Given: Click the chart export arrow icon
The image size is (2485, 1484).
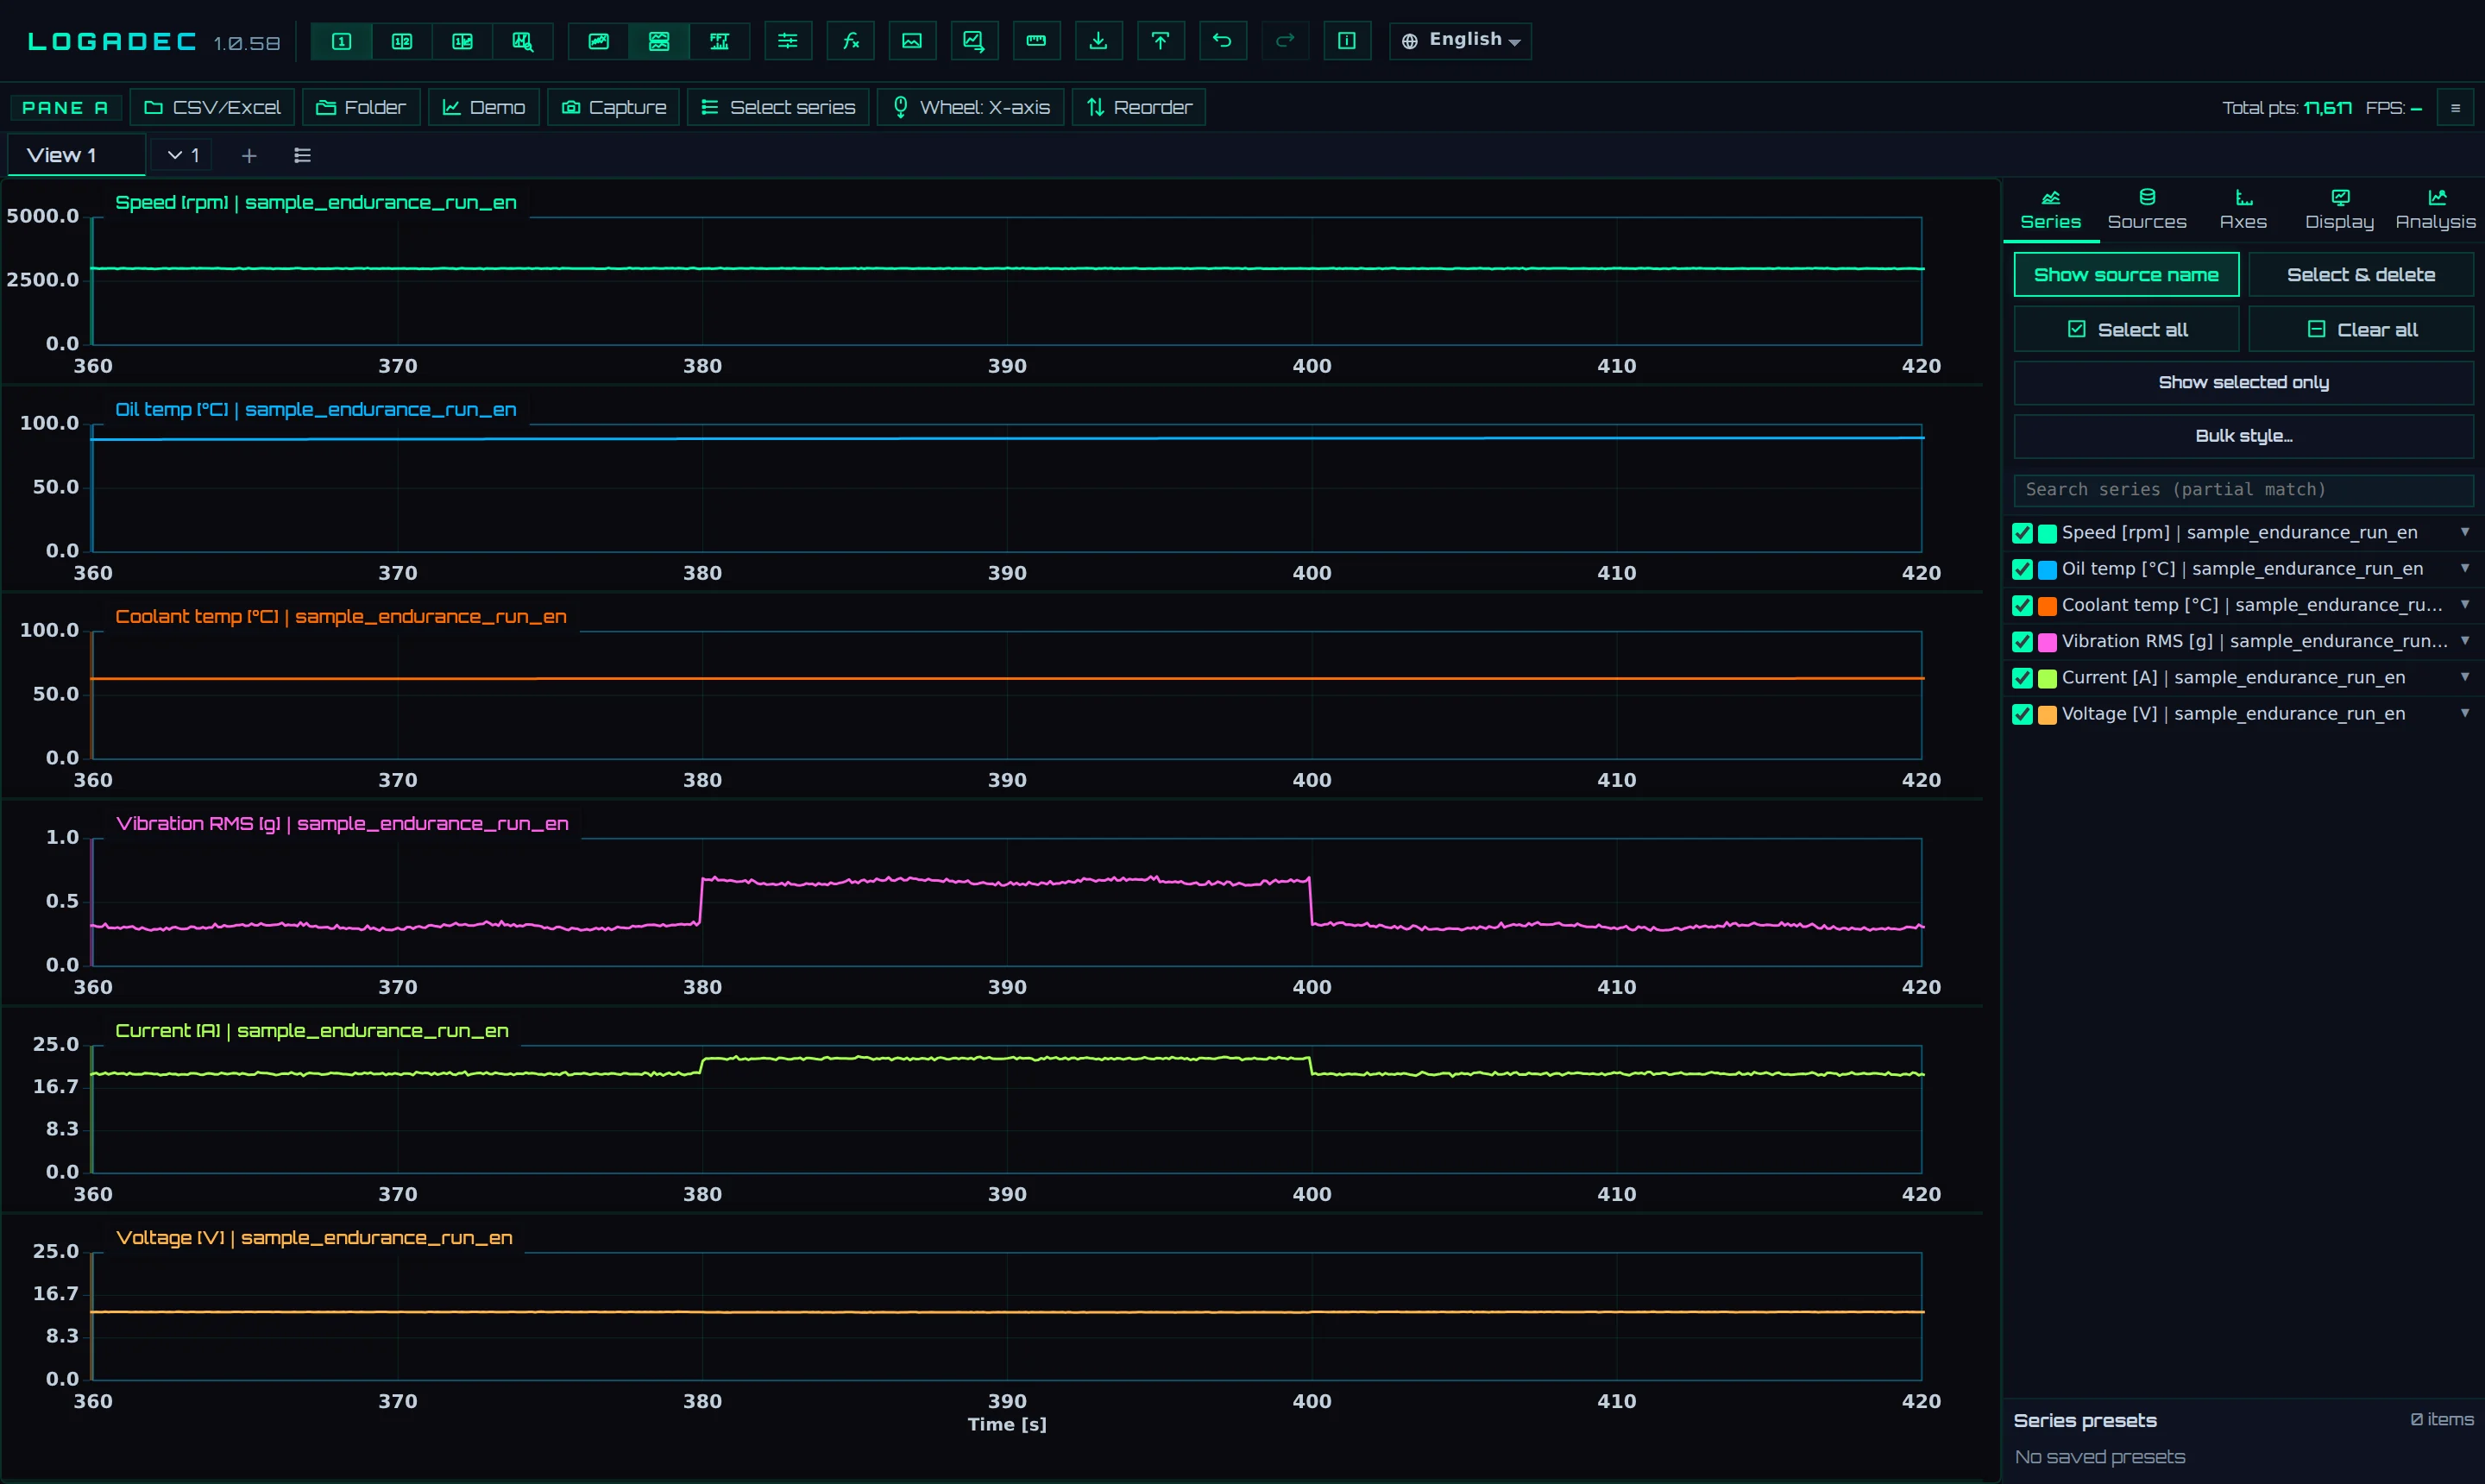Looking at the screenshot, I should (x=974, y=41).
